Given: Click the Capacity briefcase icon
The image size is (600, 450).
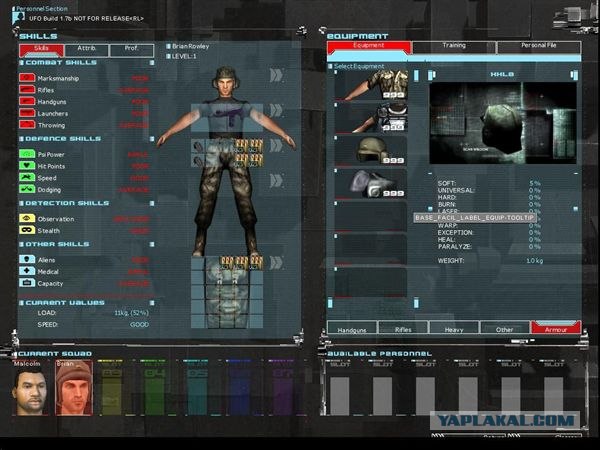Looking at the screenshot, I should (26, 283).
